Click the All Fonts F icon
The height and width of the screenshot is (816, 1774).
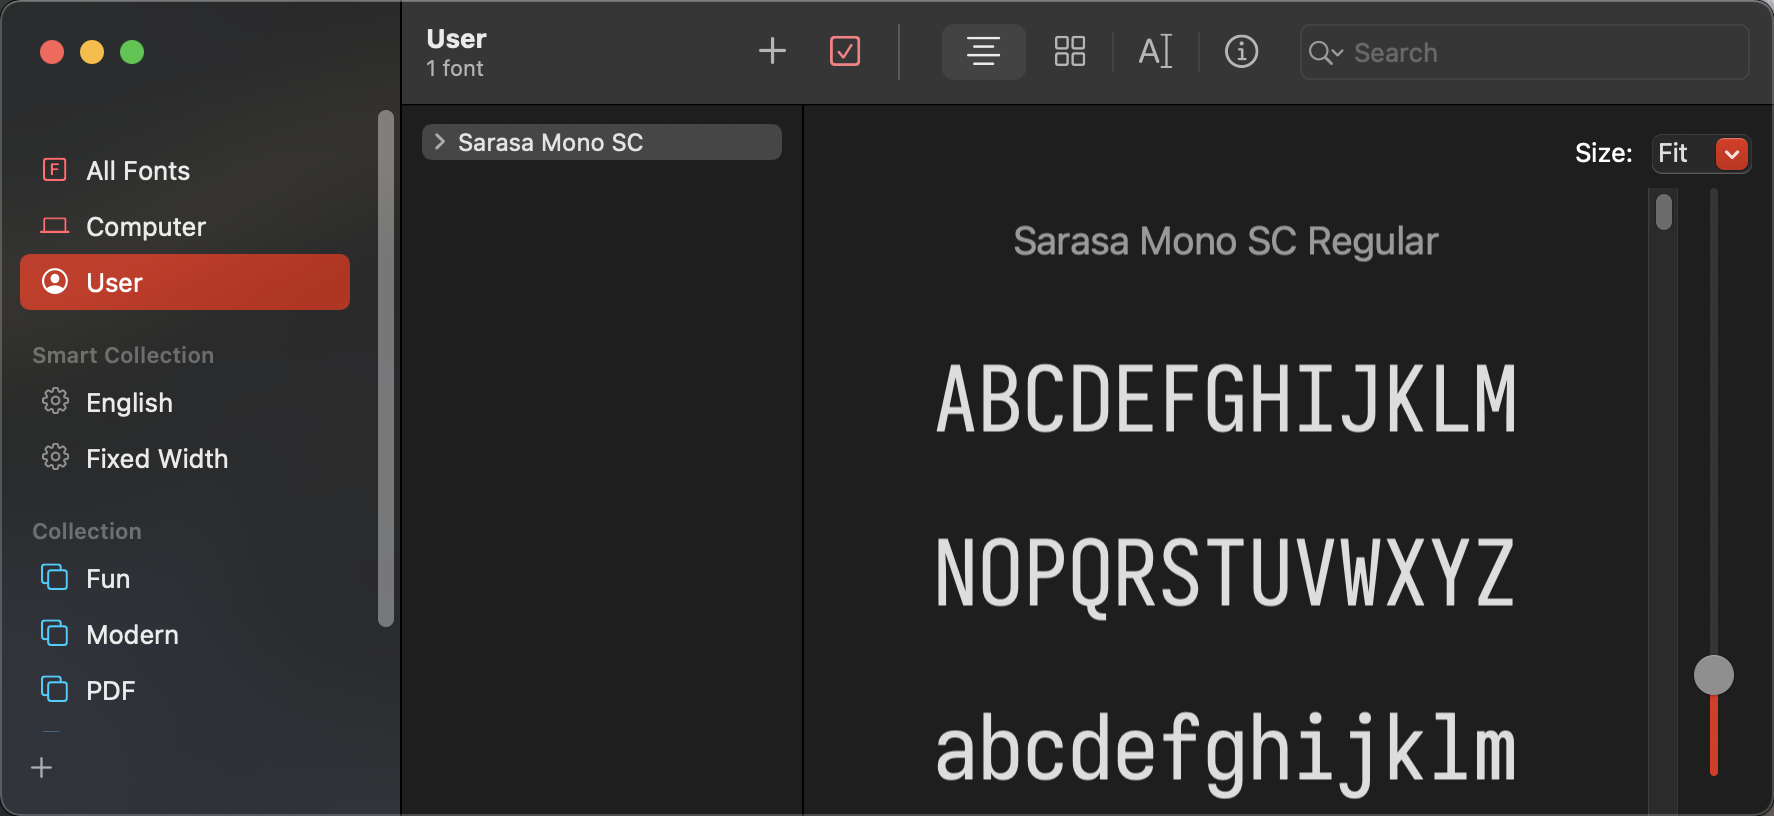tap(55, 169)
